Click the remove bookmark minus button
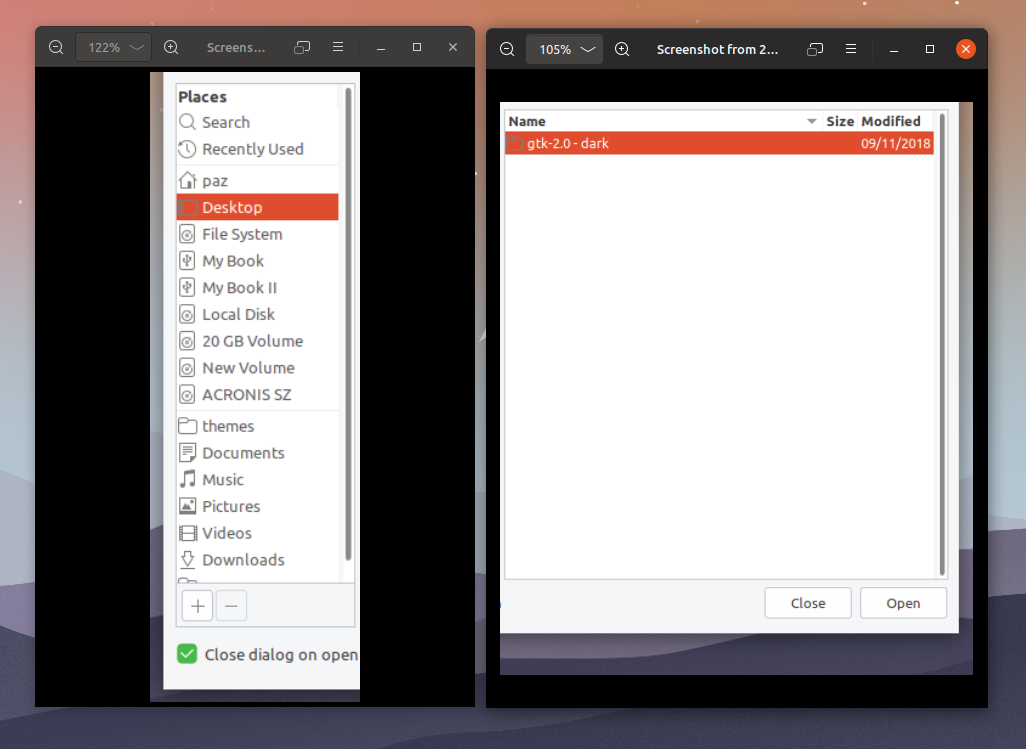 [231, 606]
